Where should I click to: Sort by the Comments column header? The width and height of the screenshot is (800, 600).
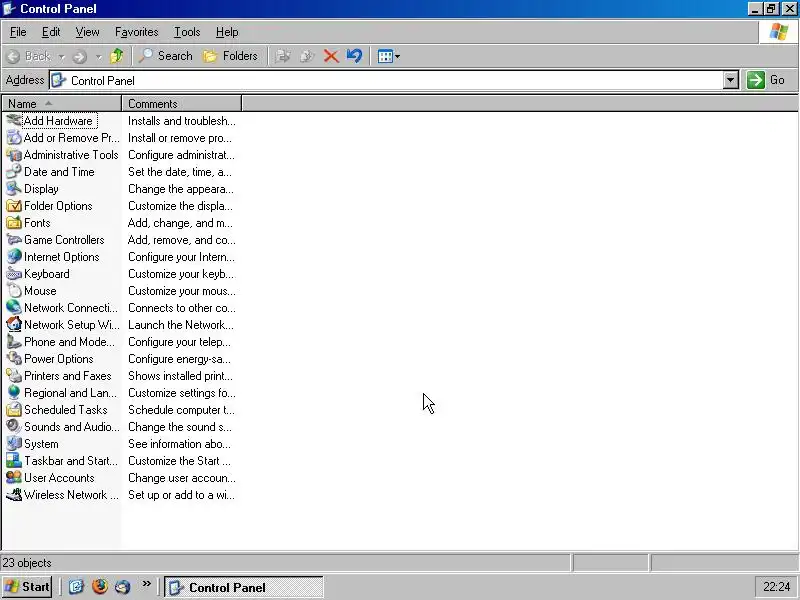(182, 104)
